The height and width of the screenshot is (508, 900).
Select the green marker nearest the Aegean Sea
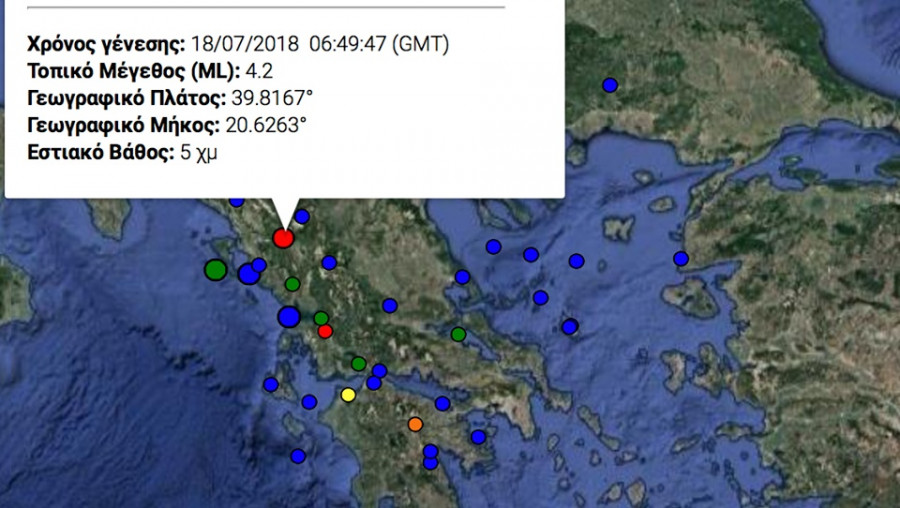click(x=458, y=334)
